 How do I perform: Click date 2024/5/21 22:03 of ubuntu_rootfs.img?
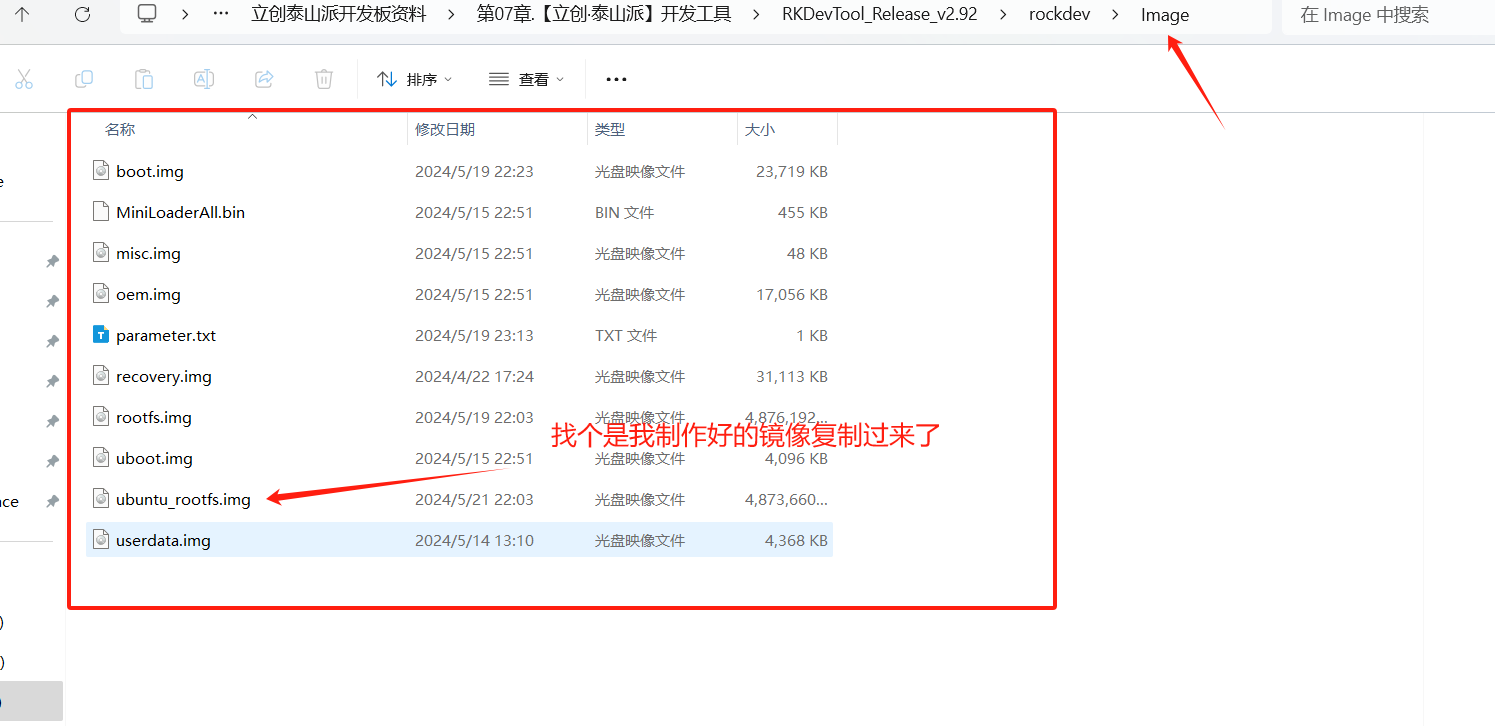coord(474,499)
